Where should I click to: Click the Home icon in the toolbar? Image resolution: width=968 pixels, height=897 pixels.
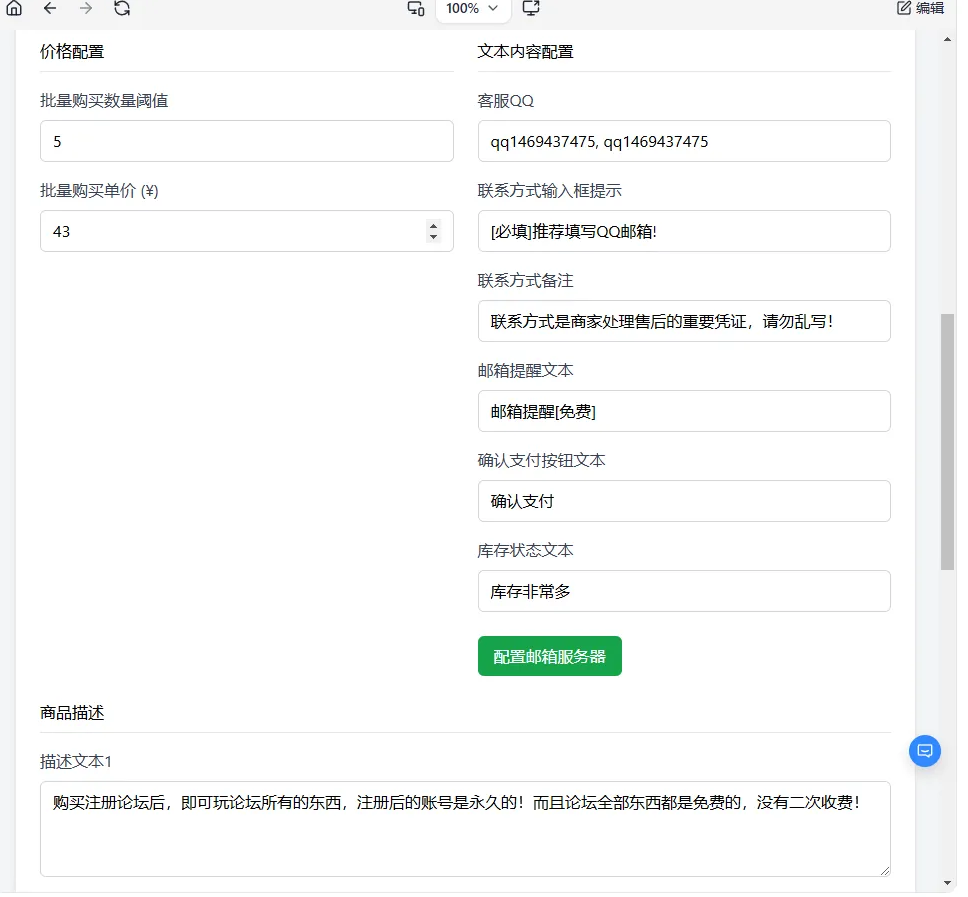[x=14, y=9]
